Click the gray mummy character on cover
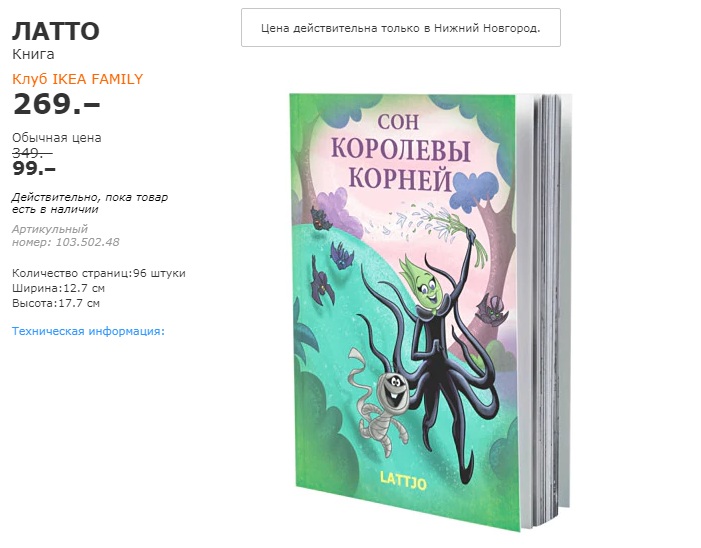 coord(381,404)
